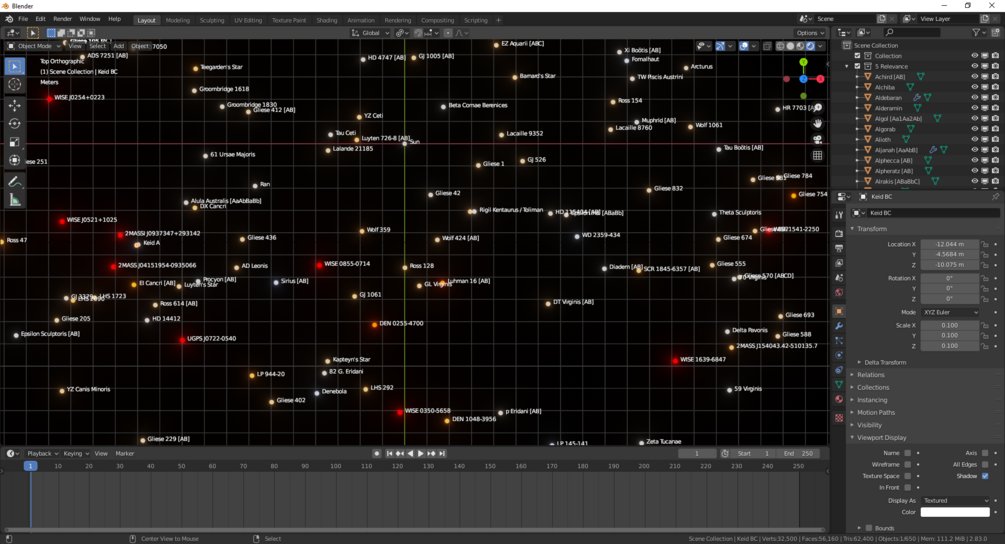1005x544 pixels.
Task: Open World properties tab
Action: [x=839, y=293]
